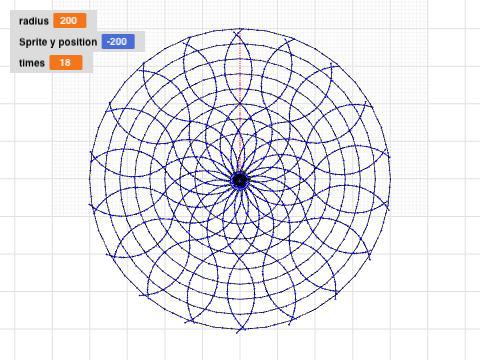This screenshot has height=360, width=480.
Task: Click the top end of the red dotted line
Action: click(x=240, y=33)
